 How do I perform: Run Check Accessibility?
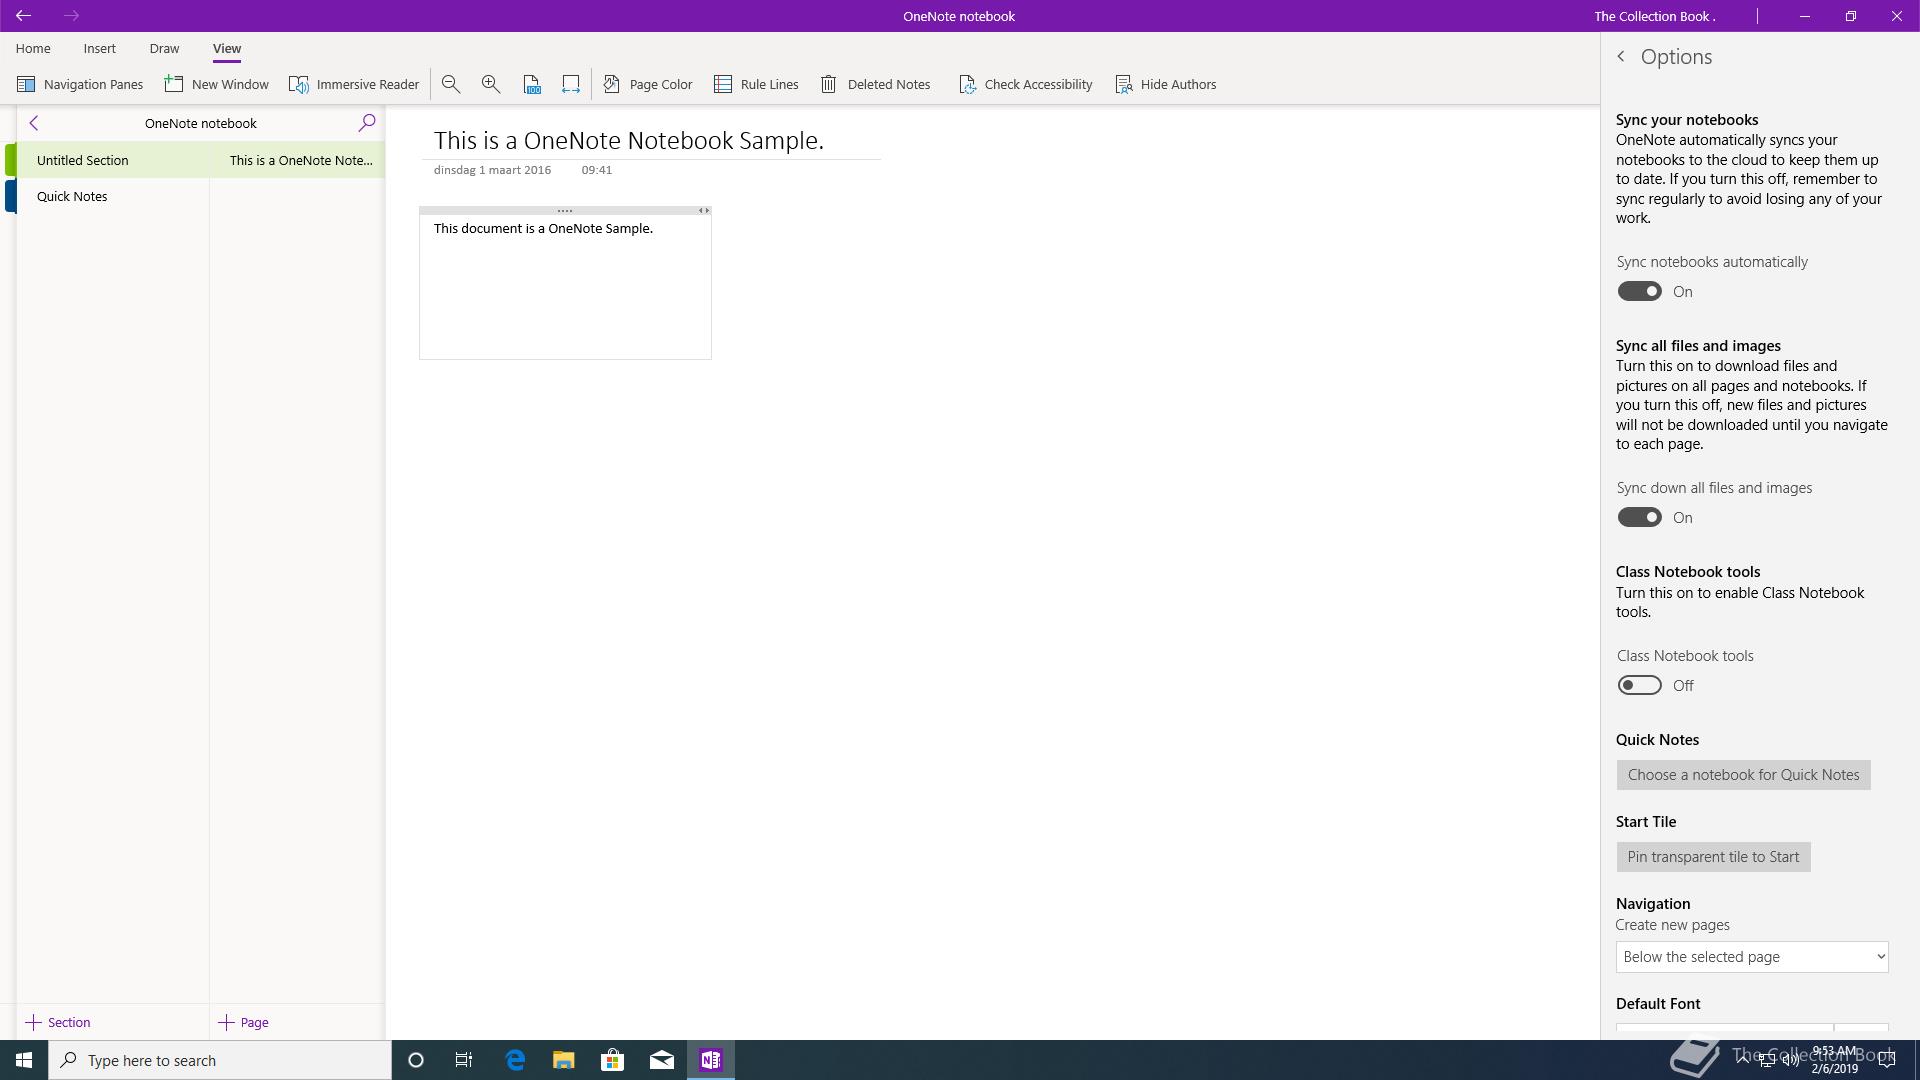click(x=1025, y=84)
